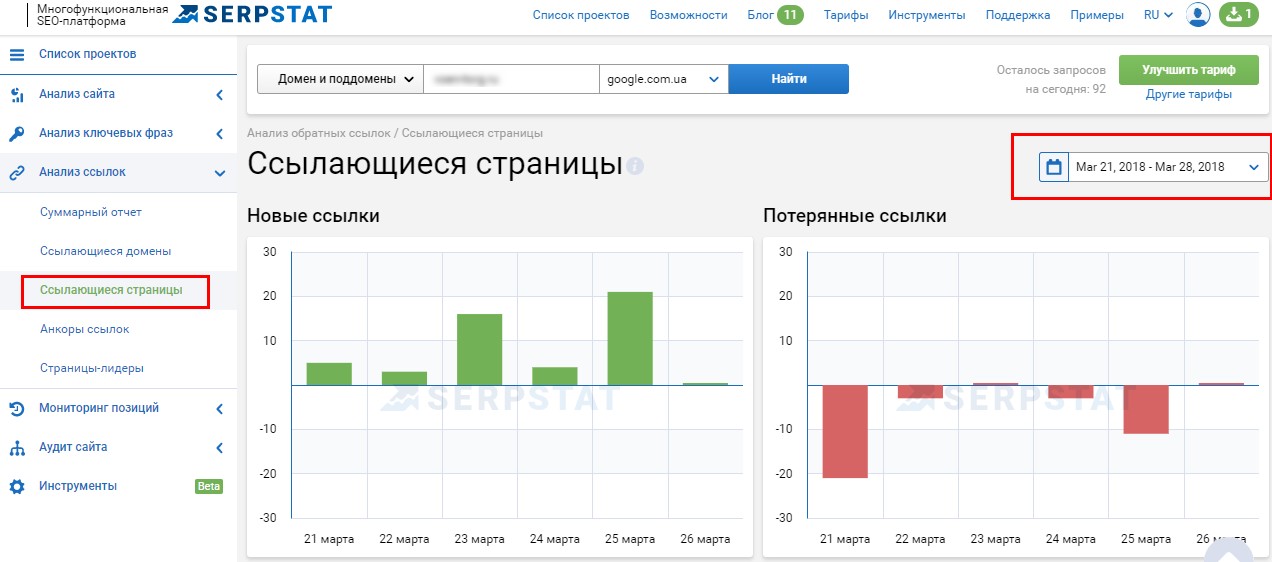Select Страницы-лидеры in sidebar
1272x562 pixels.
click(x=92, y=368)
